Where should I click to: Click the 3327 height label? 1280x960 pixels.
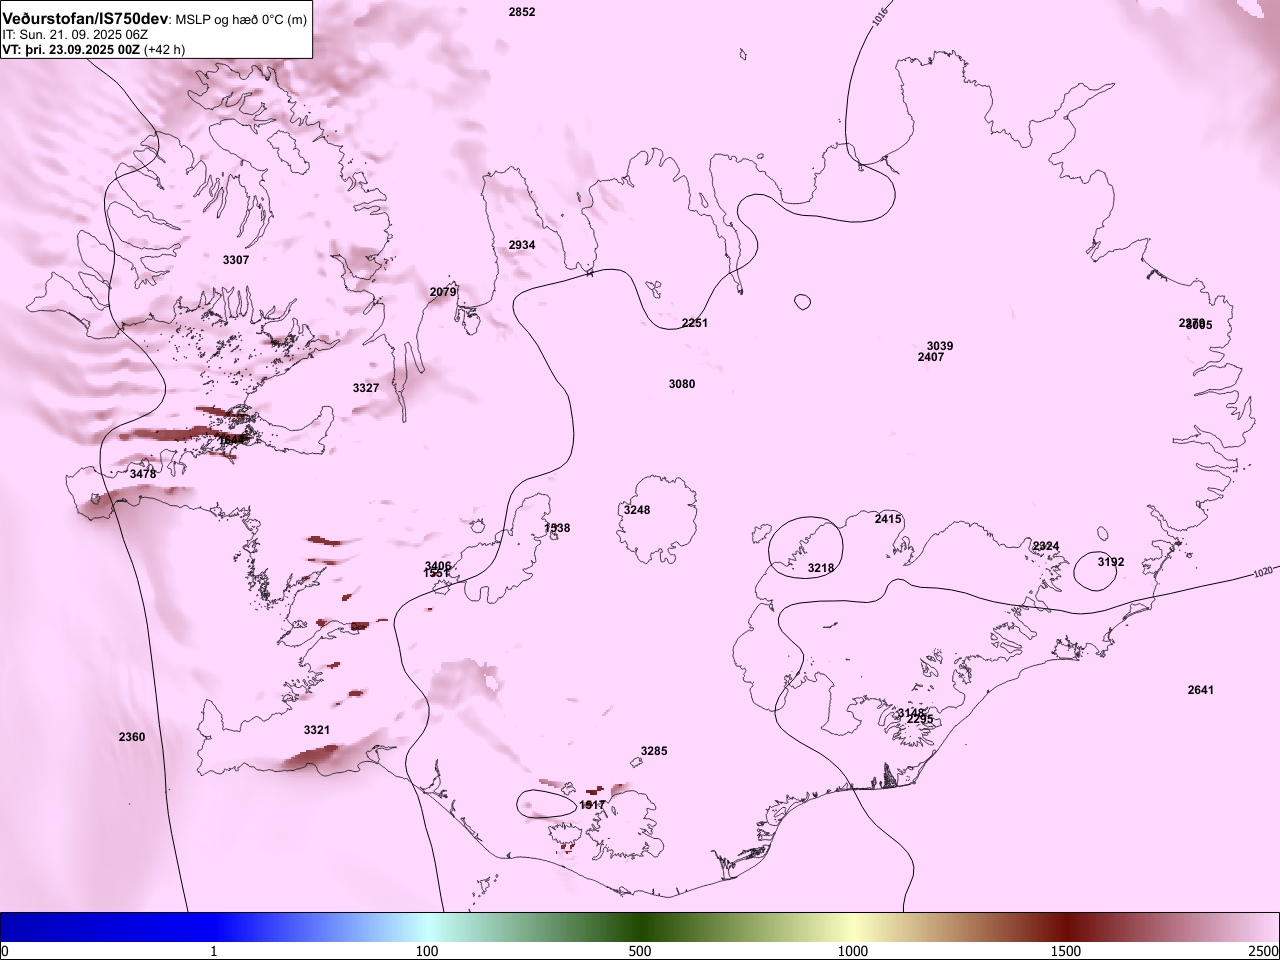[366, 387]
